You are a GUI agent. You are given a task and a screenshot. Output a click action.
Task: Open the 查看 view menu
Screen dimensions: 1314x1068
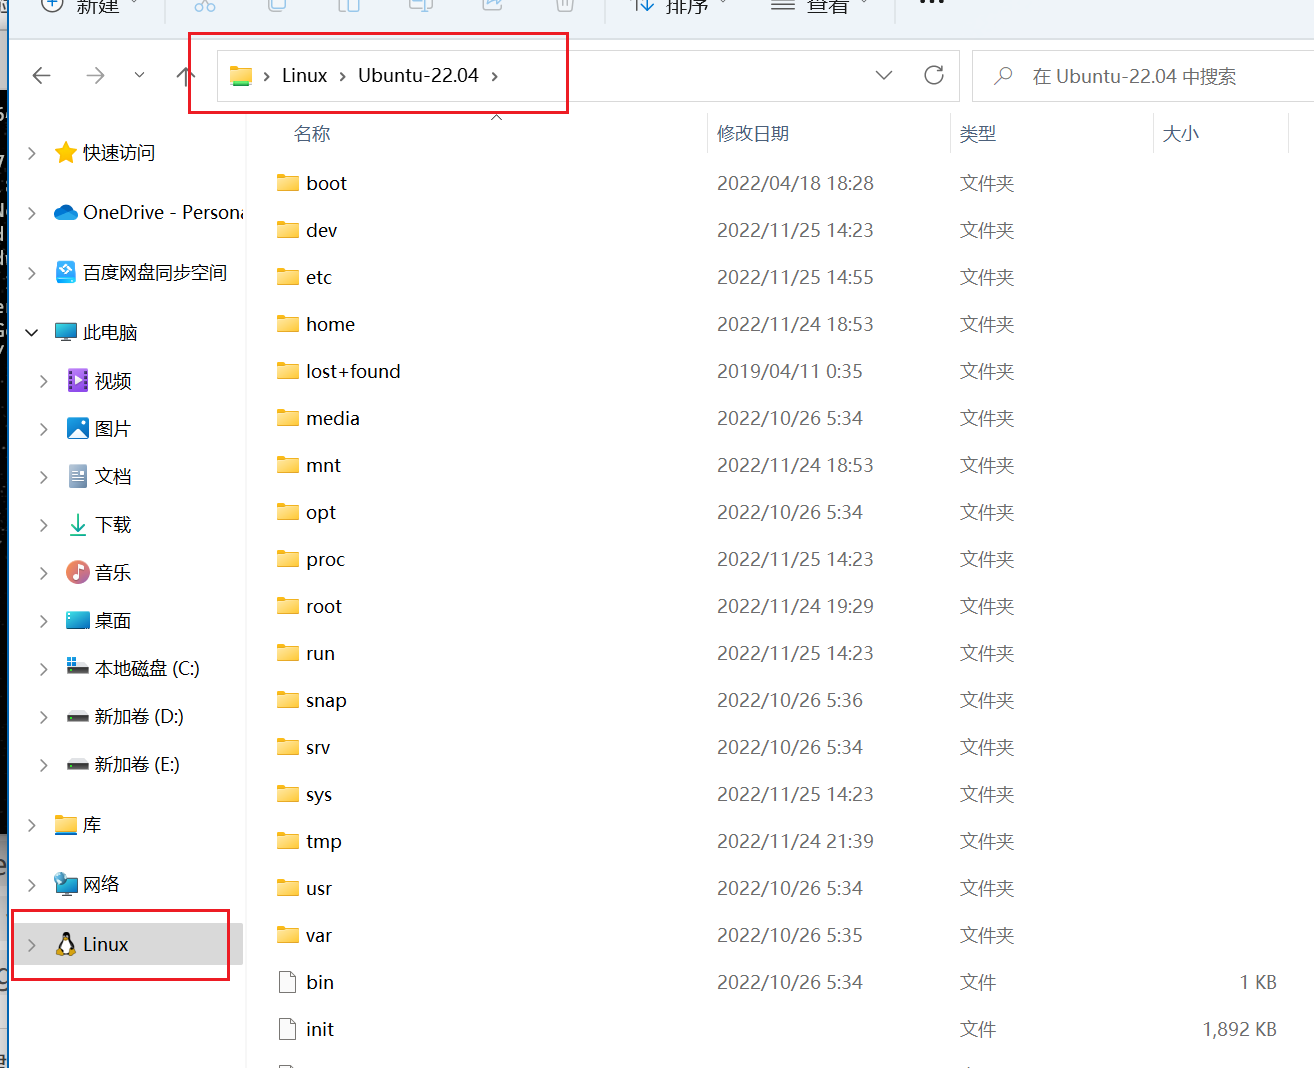click(820, 6)
